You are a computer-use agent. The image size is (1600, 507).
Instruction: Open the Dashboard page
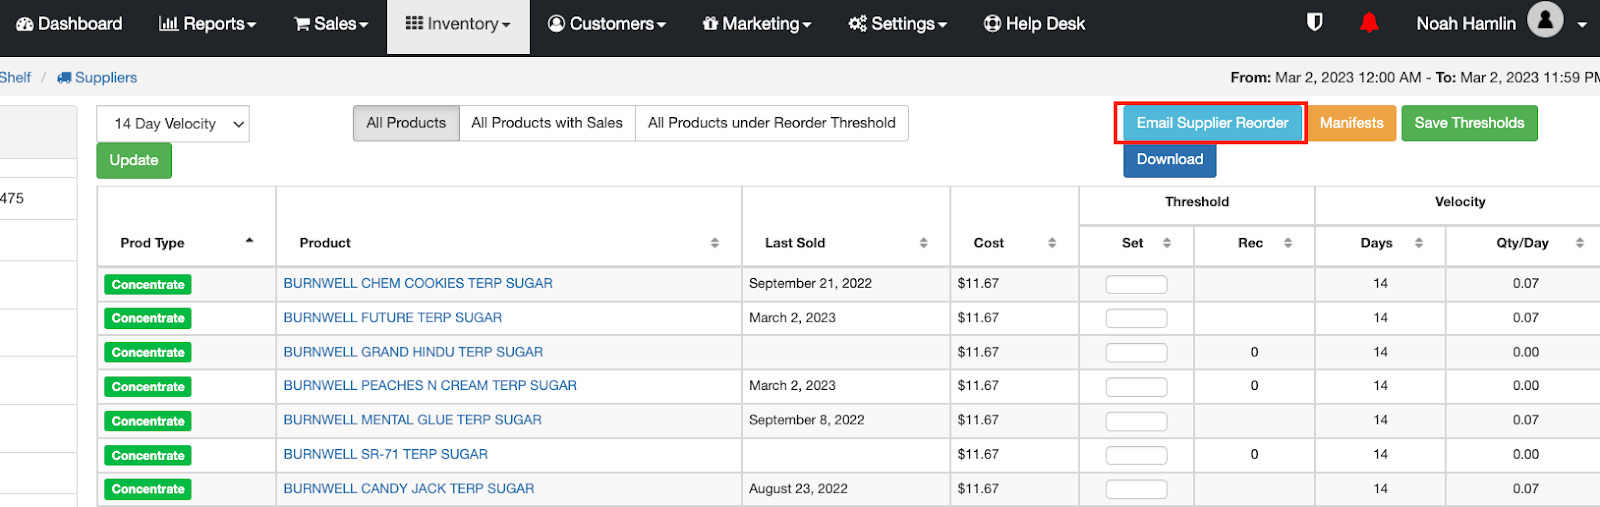coord(70,23)
